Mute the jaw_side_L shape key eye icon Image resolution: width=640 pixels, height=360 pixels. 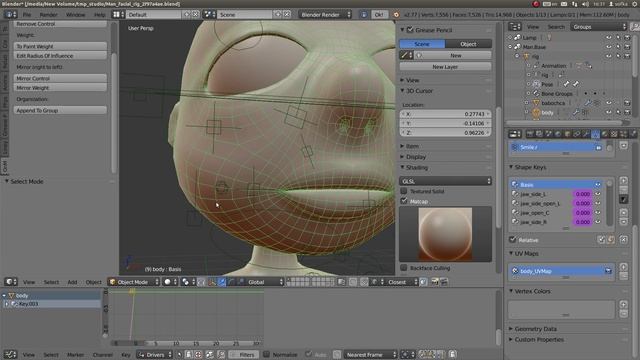tap(598, 194)
